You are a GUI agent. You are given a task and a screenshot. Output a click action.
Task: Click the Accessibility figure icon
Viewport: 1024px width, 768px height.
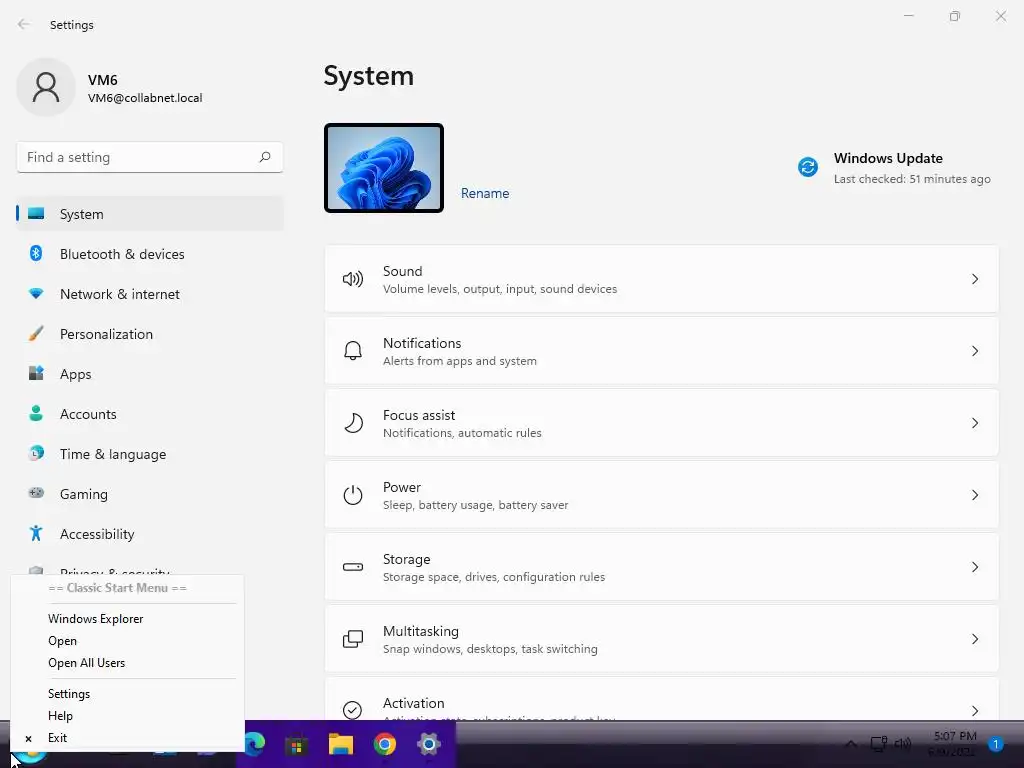(36, 534)
